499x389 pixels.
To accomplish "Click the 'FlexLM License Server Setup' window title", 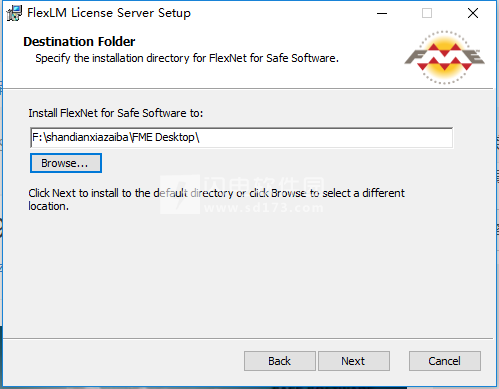I will tap(109, 13).
